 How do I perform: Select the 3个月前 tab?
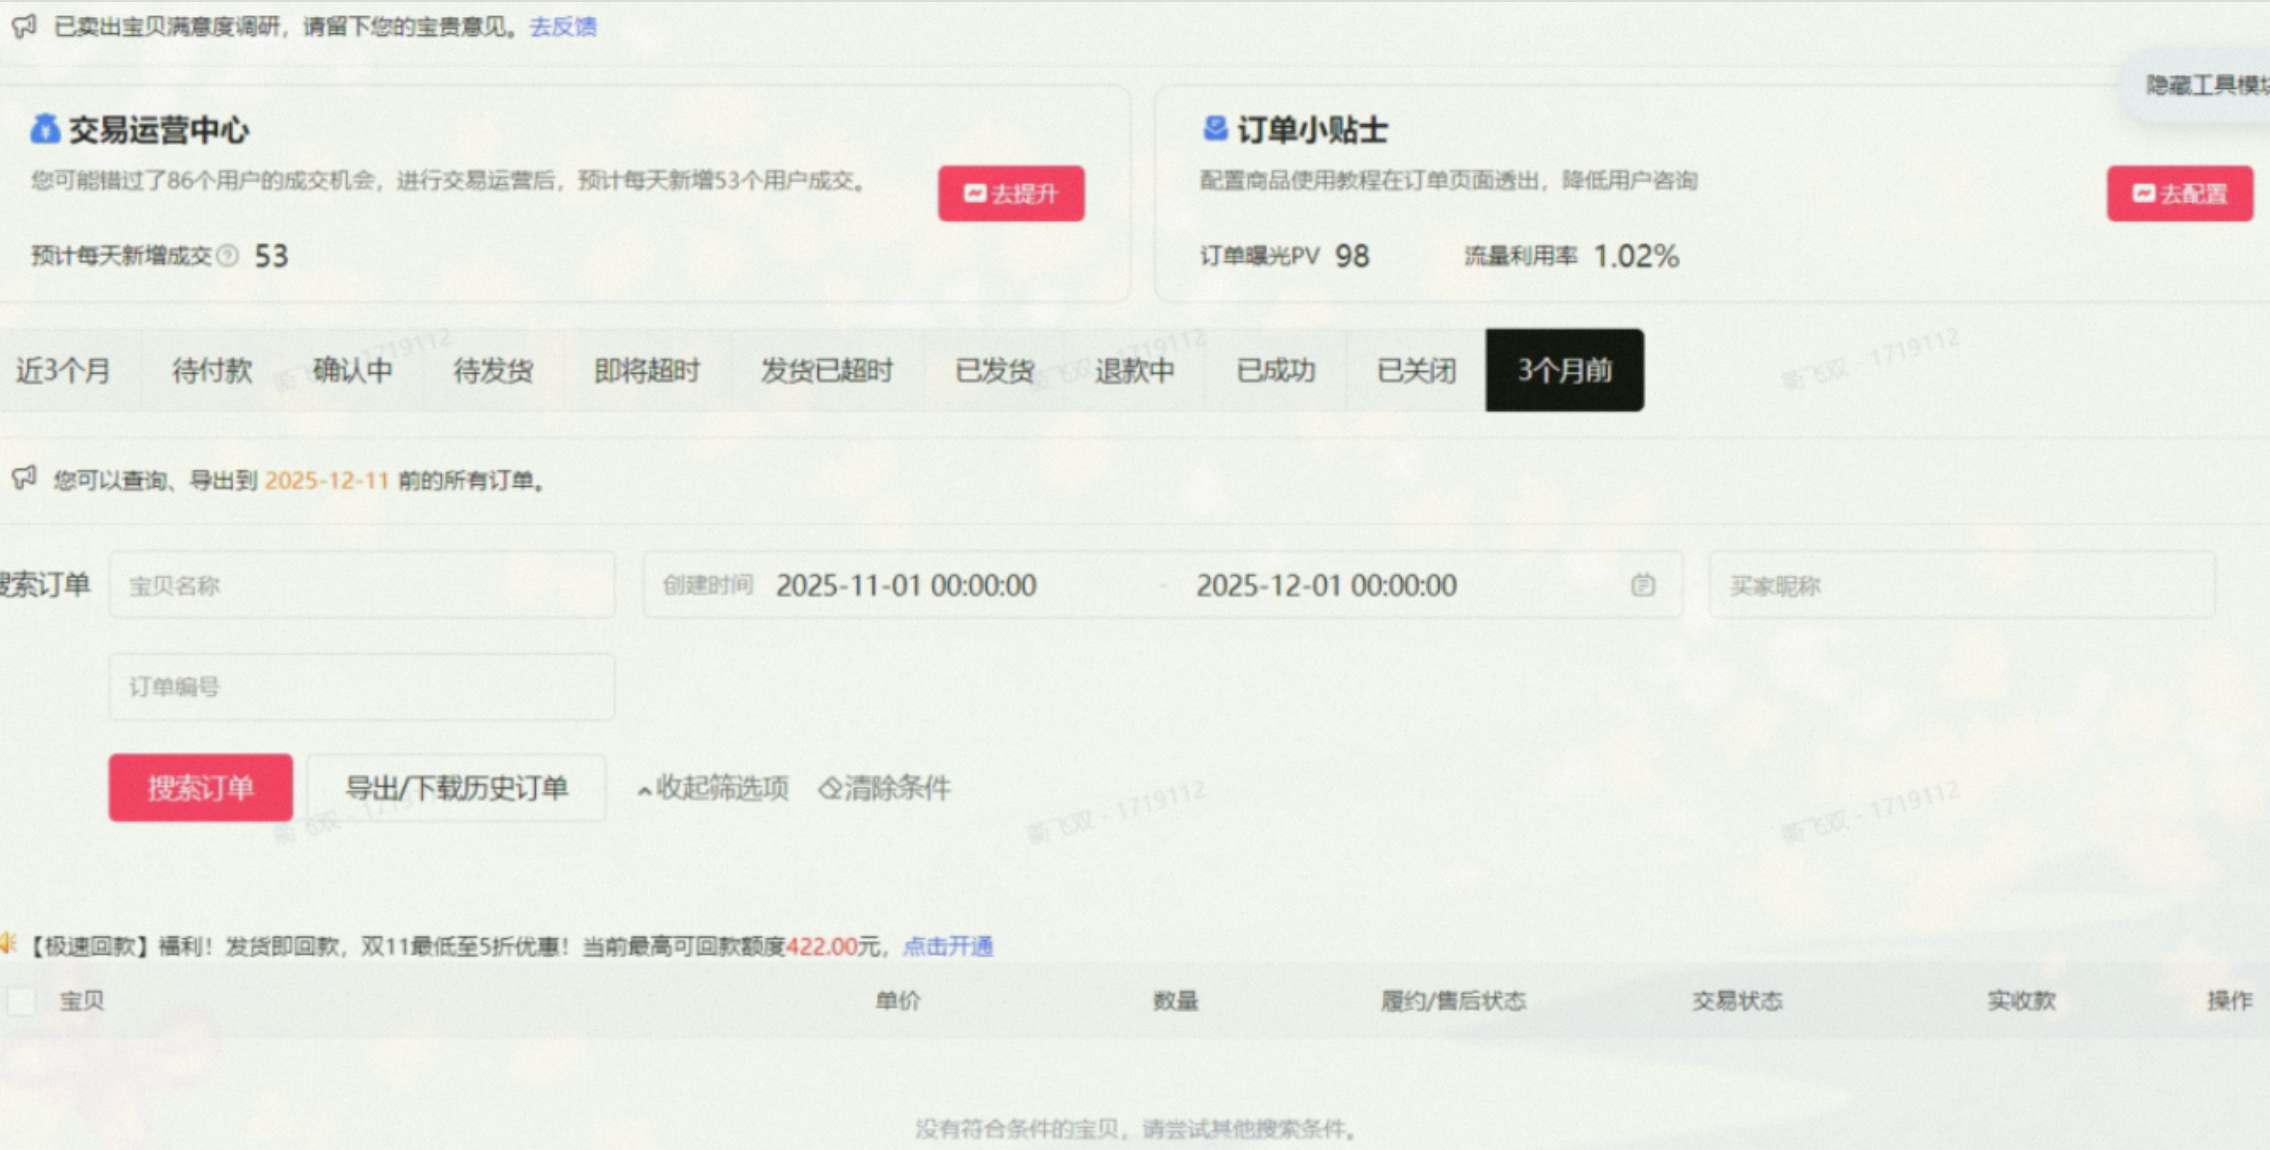click(1565, 370)
